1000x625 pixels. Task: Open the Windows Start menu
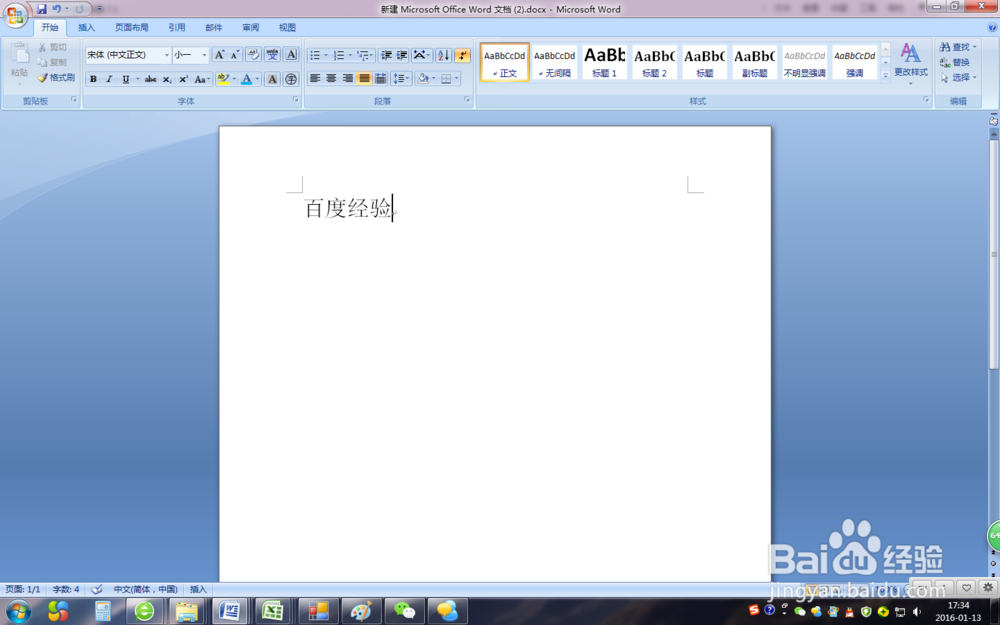[x=18, y=612]
